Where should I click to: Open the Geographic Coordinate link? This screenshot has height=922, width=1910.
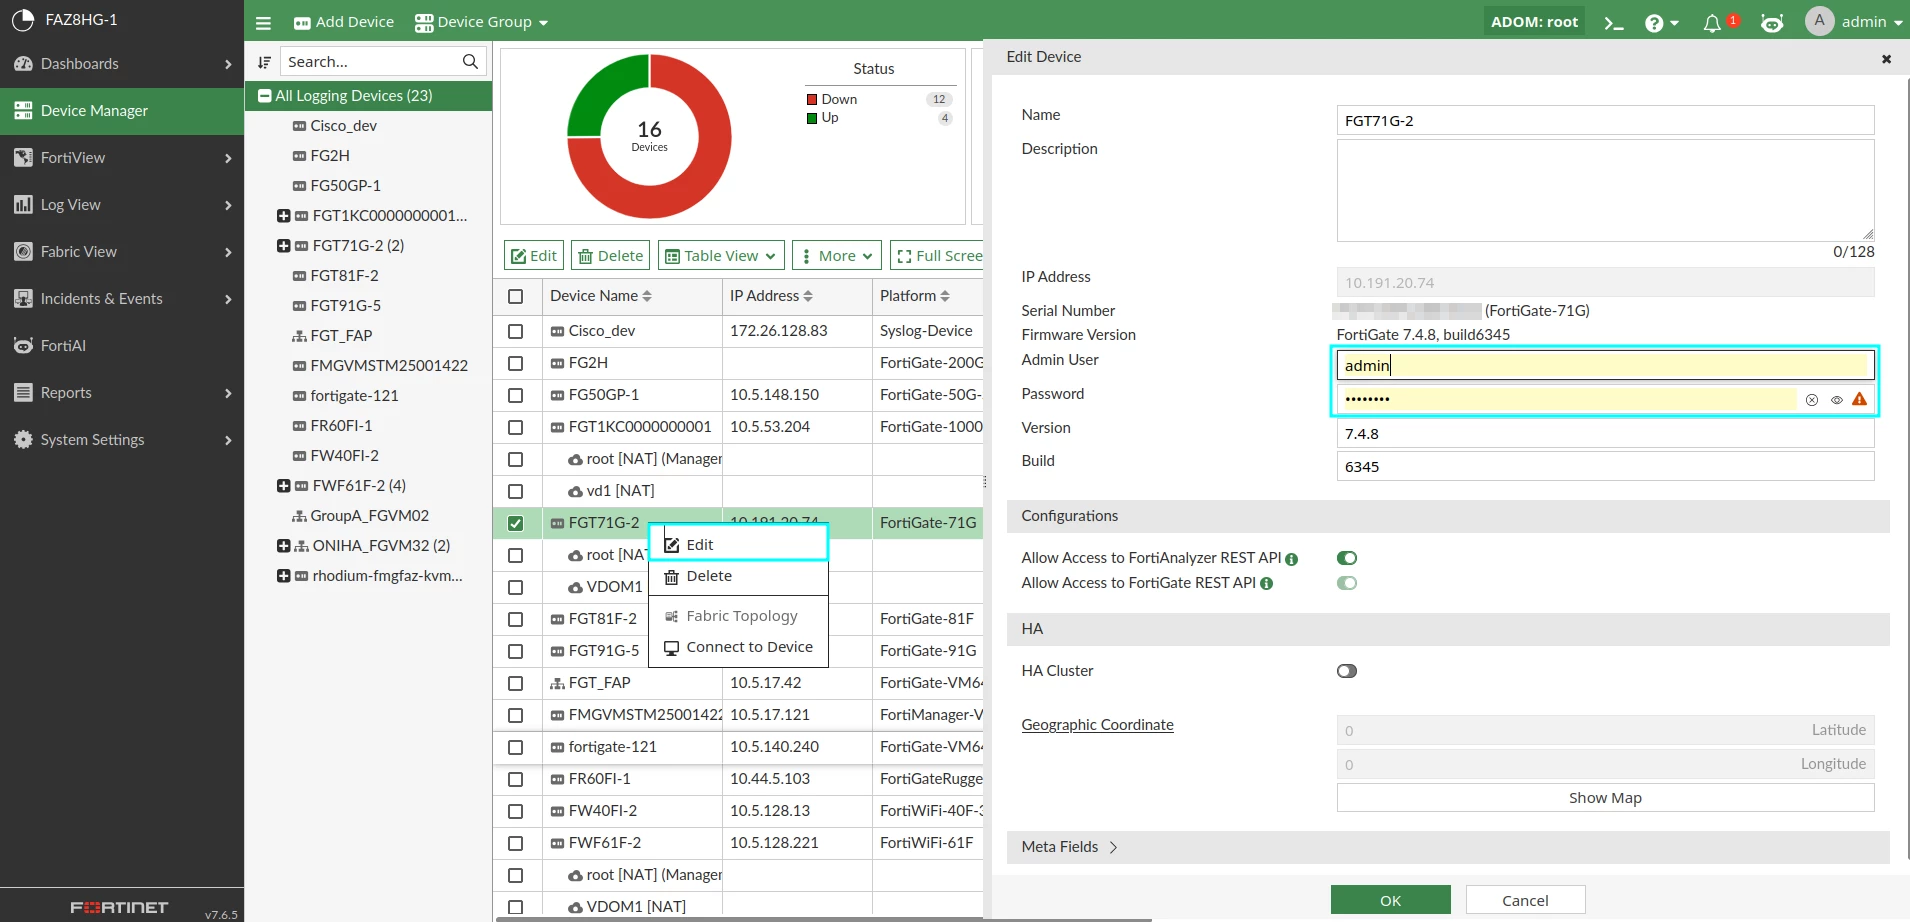1097,725
